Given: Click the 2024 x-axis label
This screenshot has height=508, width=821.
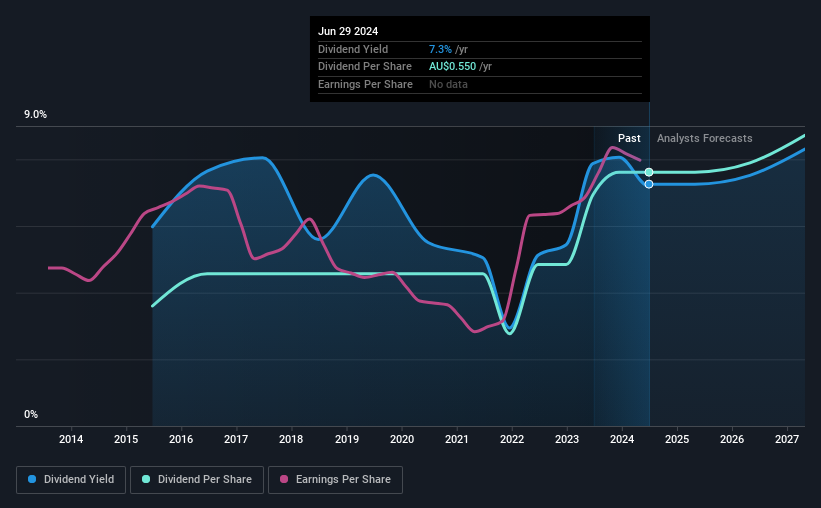Looking at the screenshot, I should tap(622, 439).
